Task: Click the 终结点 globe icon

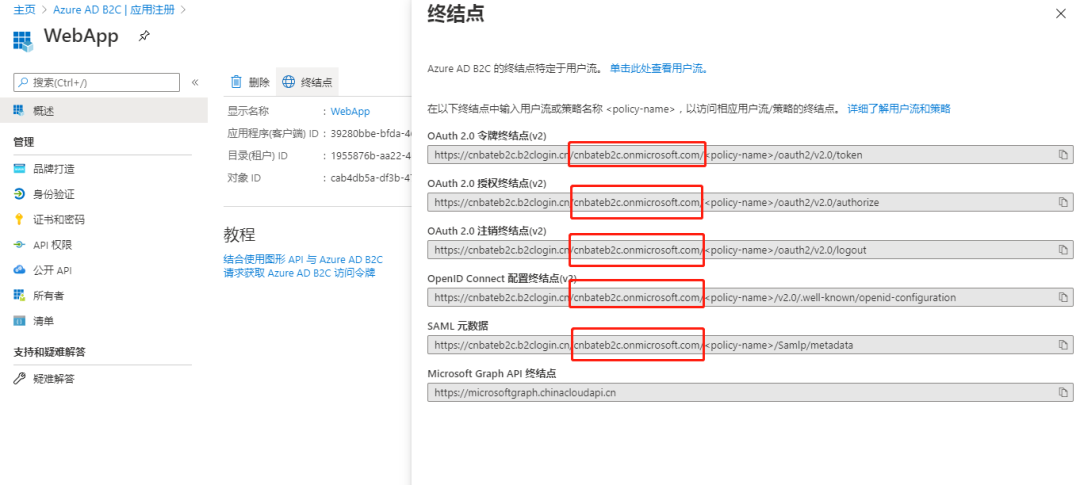Action: click(x=289, y=82)
